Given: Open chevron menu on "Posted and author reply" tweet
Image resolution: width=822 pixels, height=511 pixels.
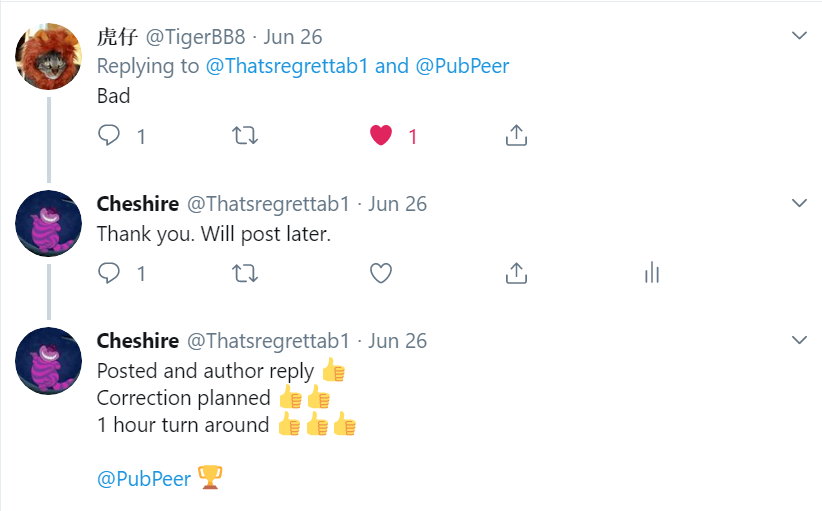Looking at the screenshot, I should click(x=799, y=340).
